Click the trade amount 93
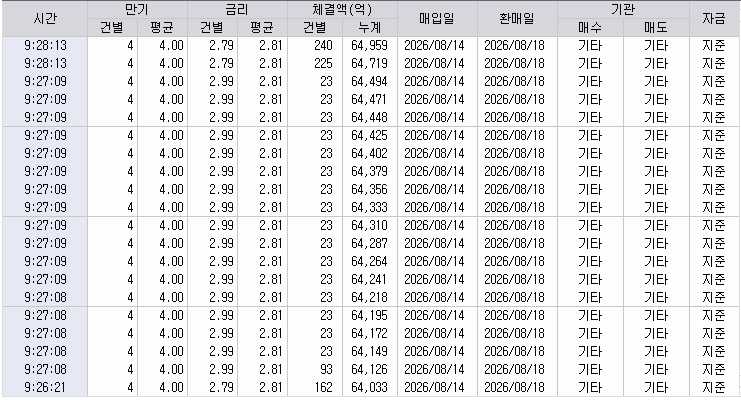Screen dimensions: 741x400 (x=326, y=369)
